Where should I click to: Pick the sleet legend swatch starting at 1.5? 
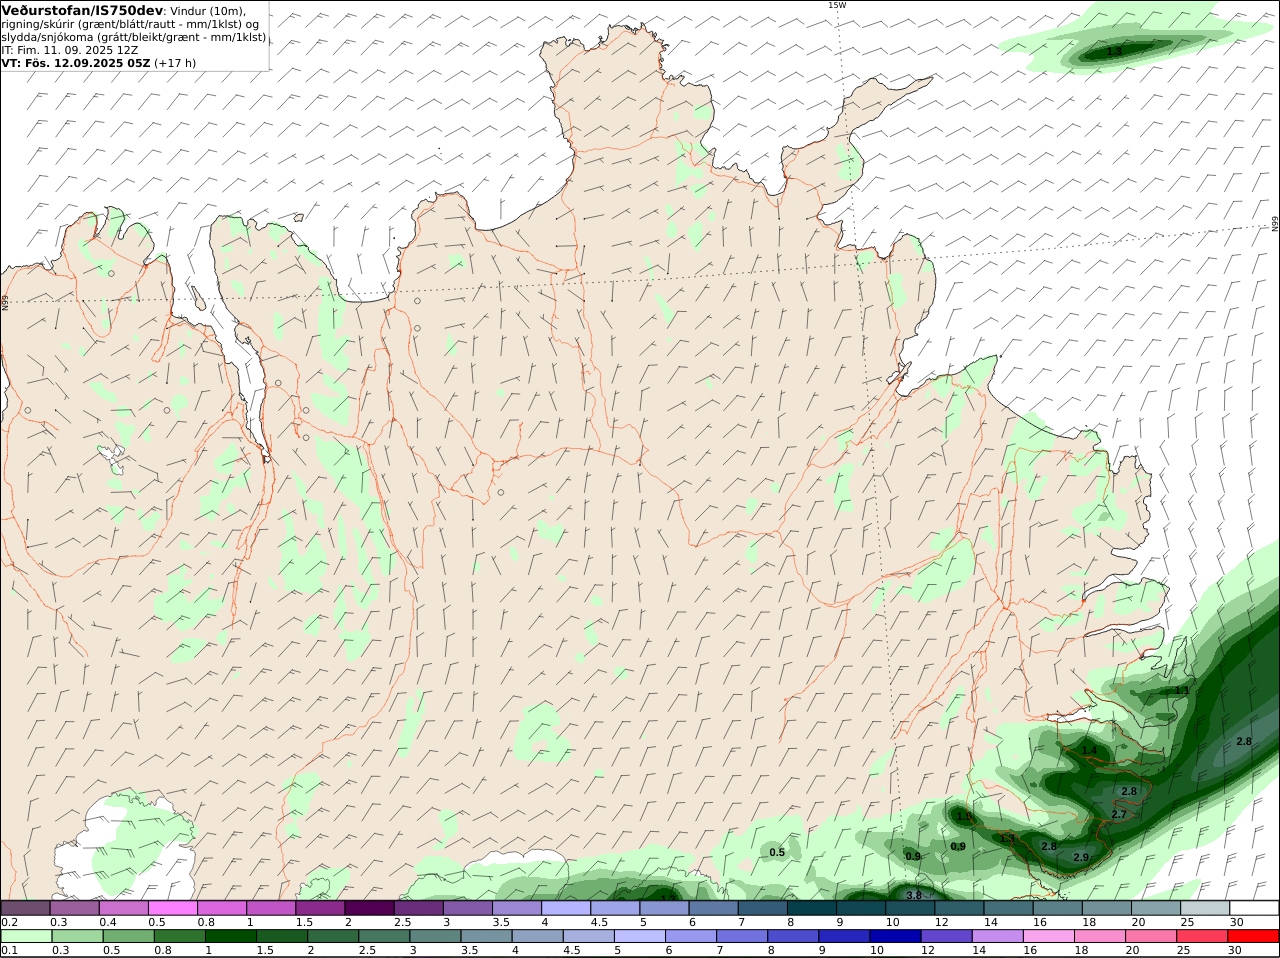(320, 908)
